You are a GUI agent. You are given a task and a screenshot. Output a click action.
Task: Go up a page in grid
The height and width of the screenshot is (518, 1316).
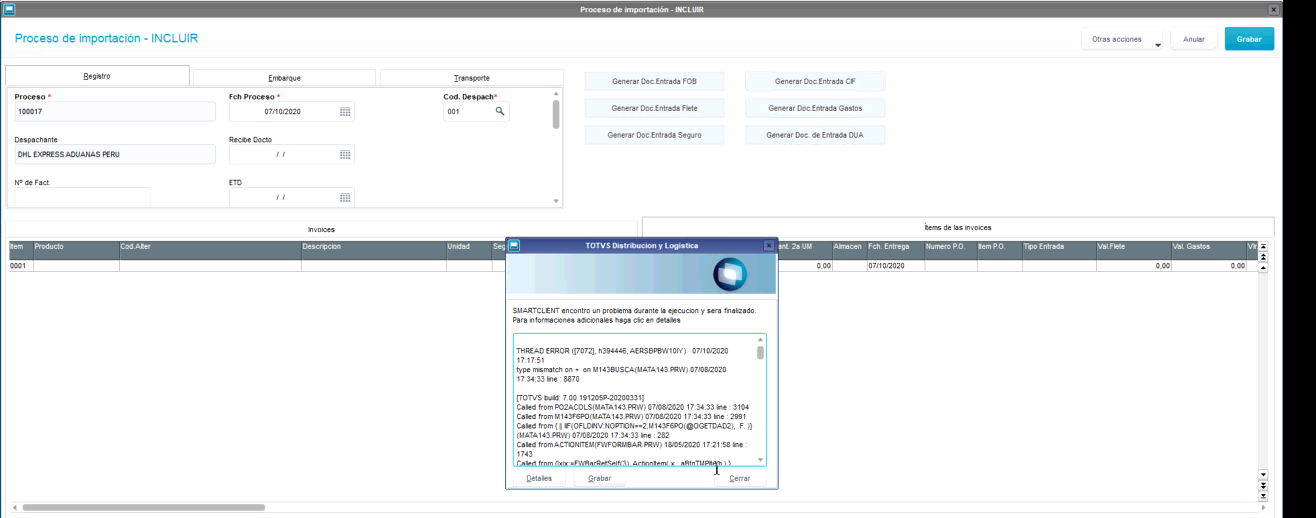click(x=1263, y=256)
